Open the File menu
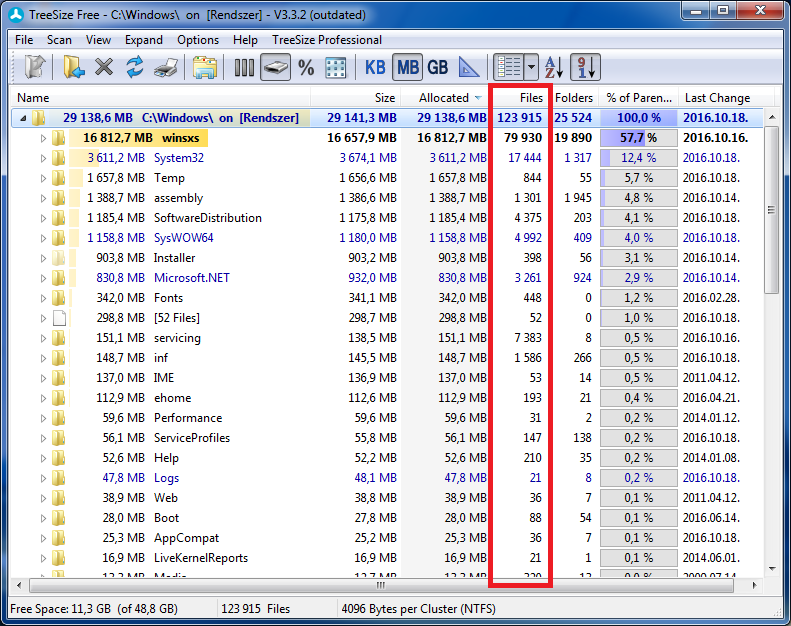This screenshot has width=791, height=626. [x=24, y=40]
